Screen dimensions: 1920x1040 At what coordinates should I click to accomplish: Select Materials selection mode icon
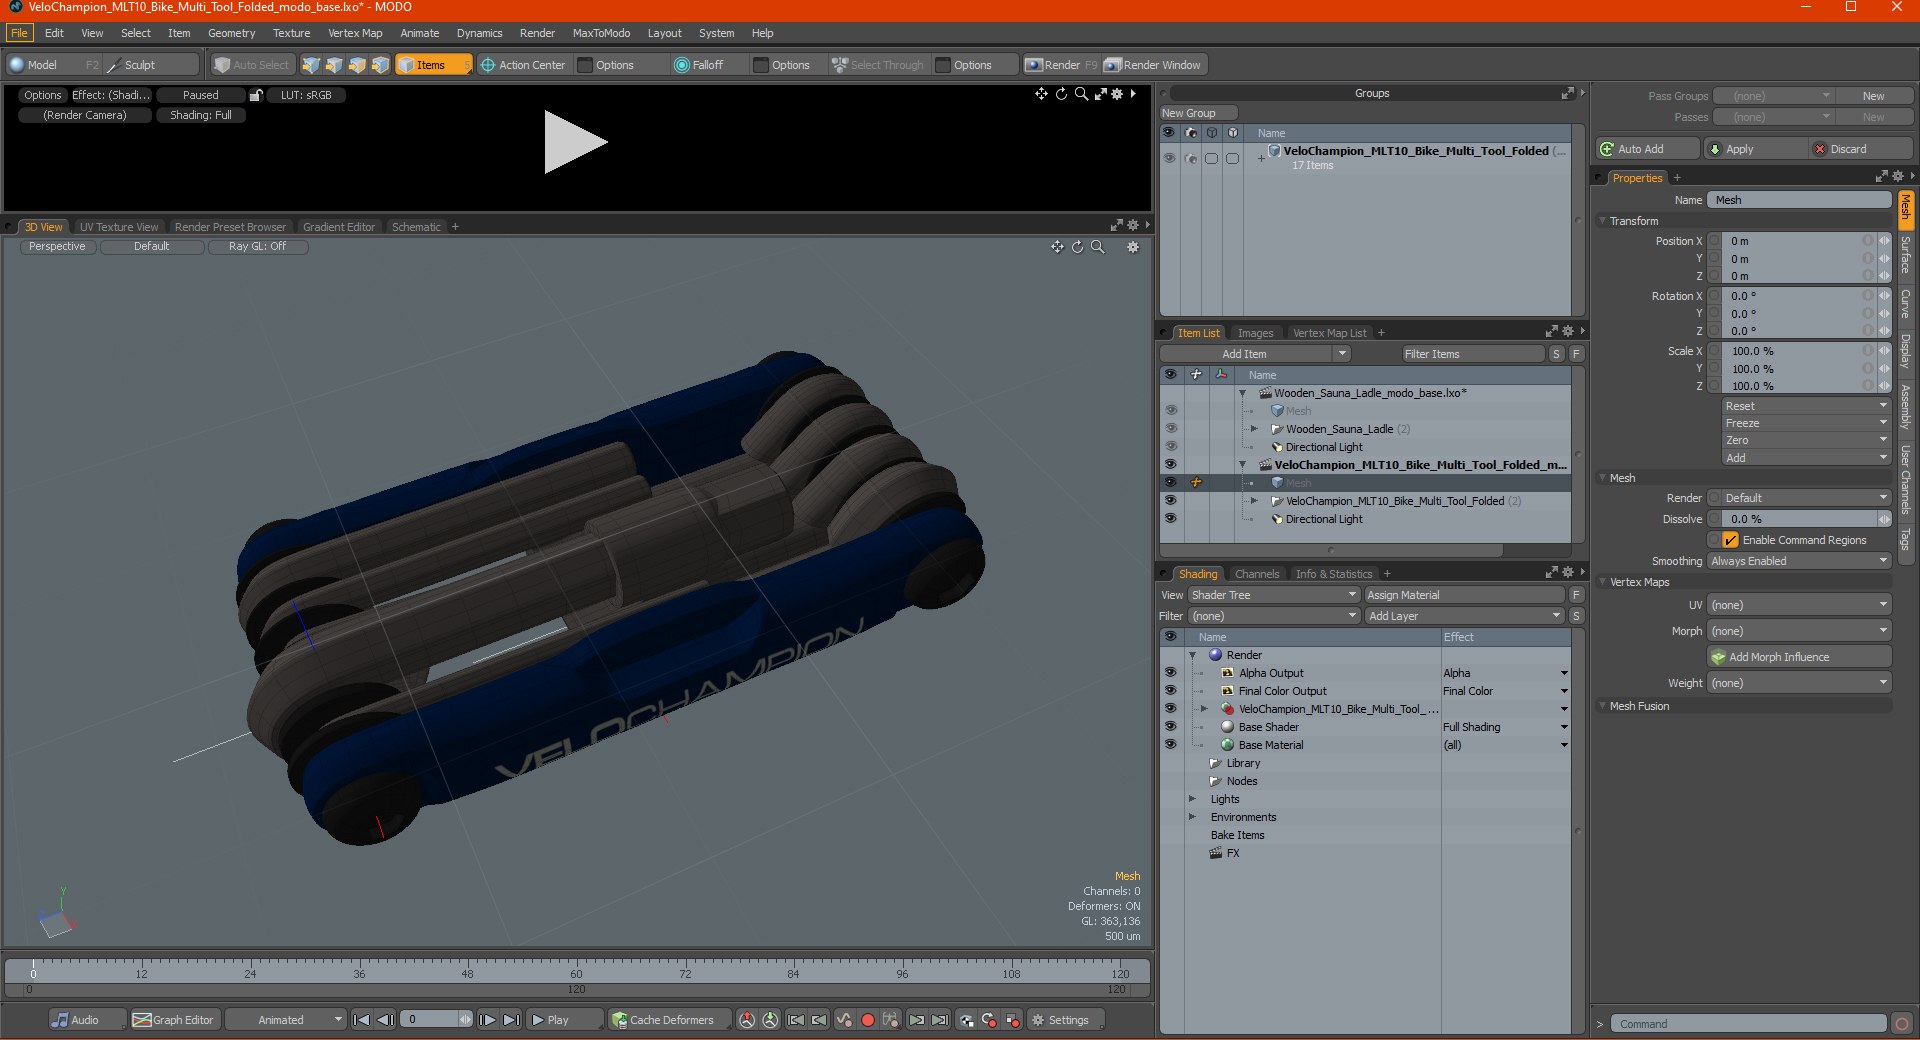coord(380,65)
